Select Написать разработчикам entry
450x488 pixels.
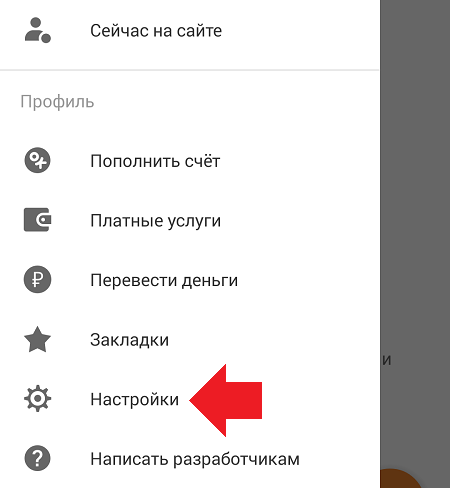189,459
